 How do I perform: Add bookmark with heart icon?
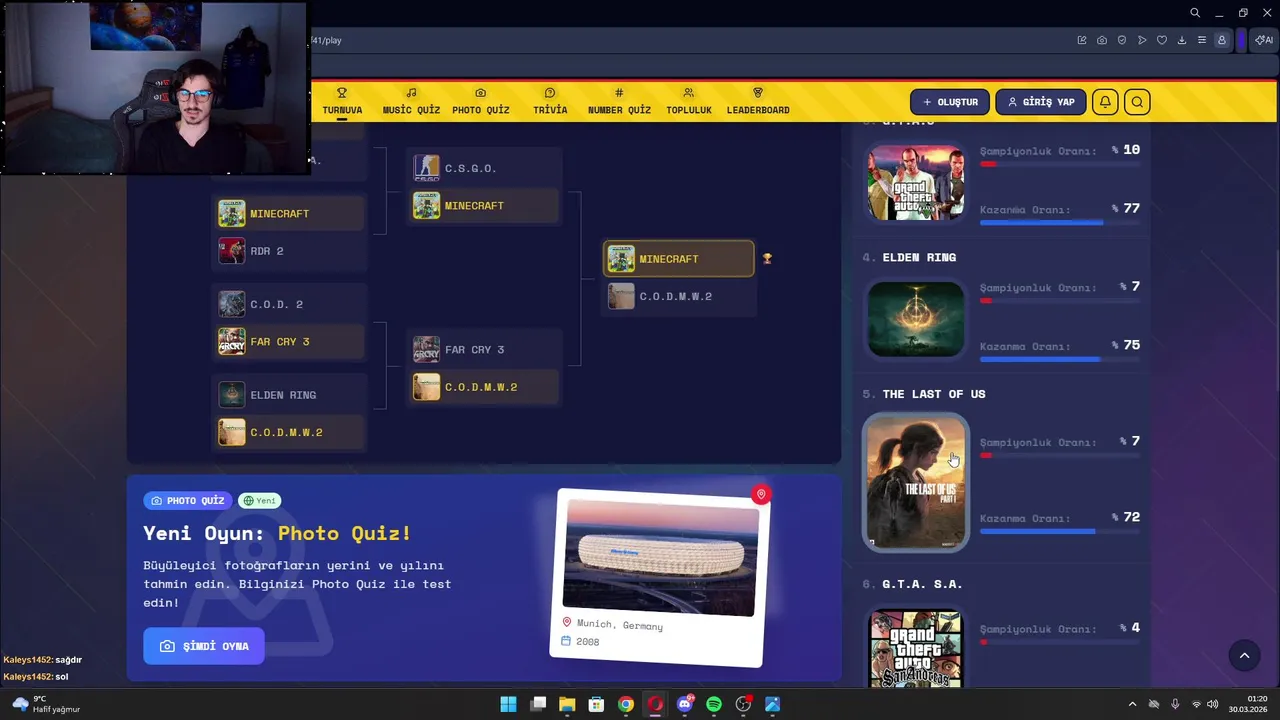click(1162, 40)
